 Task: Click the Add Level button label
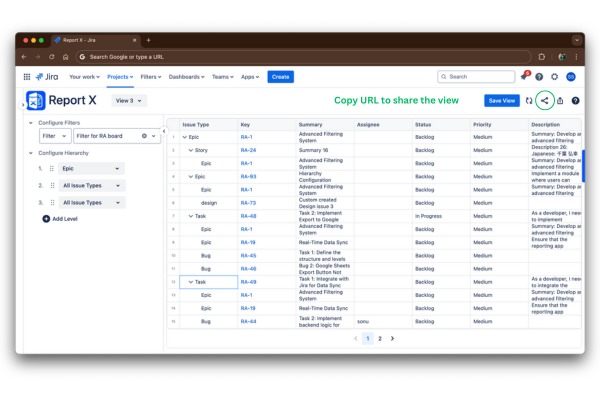click(x=65, y=219)
